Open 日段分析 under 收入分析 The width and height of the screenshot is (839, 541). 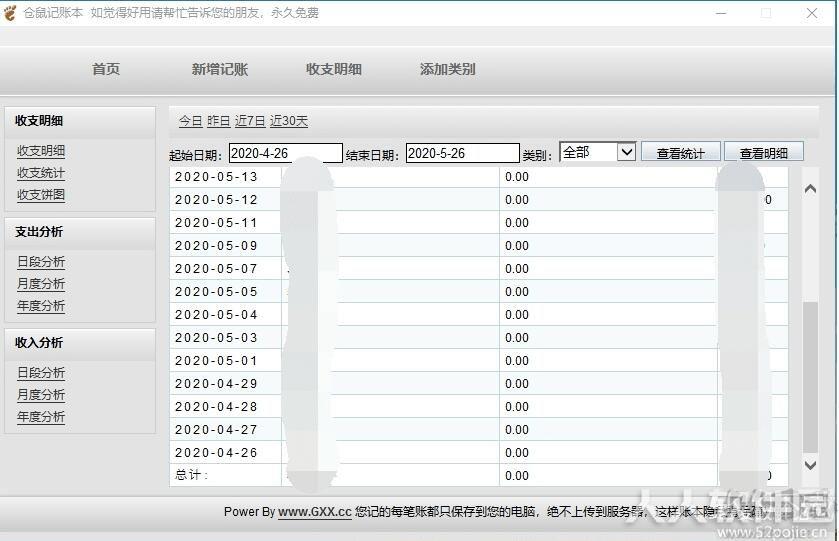tap(41, 372)
